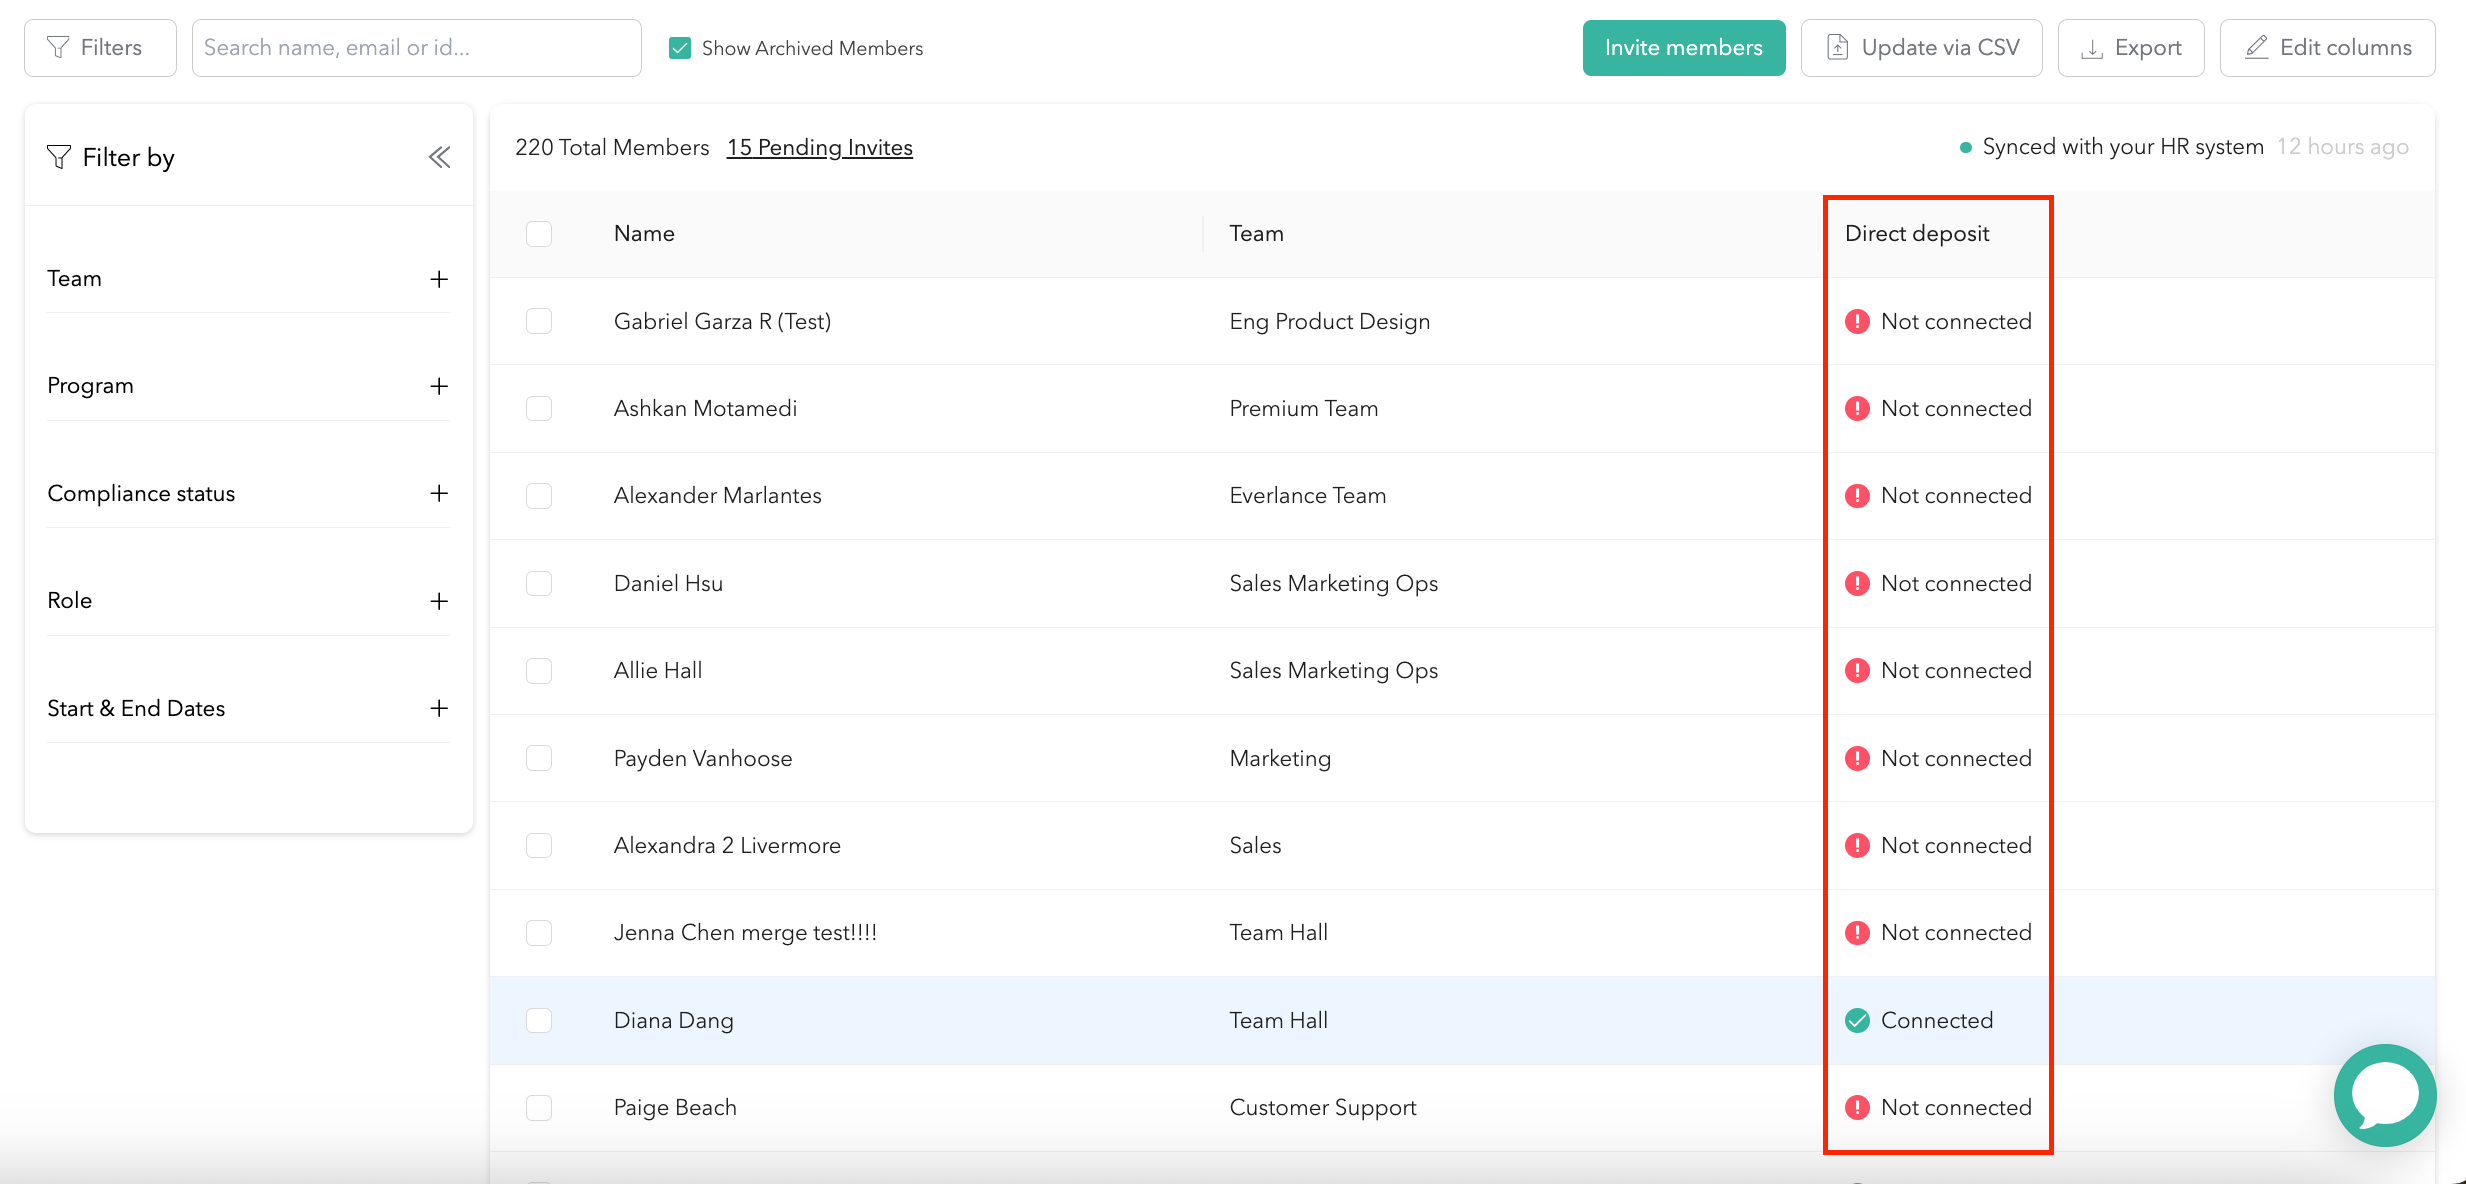This screenshot has width=2466, height=1184.
Task: Open the chat support bubble
Action: click(x=2385, y=1095)
